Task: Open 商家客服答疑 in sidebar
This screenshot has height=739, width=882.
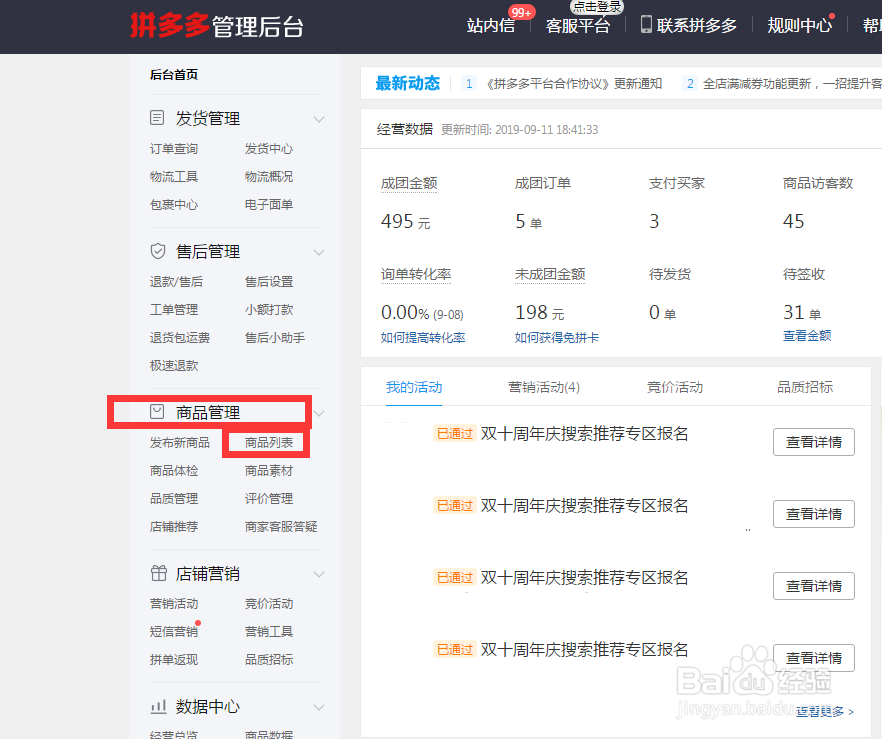Action: click(x=281, y=527)
